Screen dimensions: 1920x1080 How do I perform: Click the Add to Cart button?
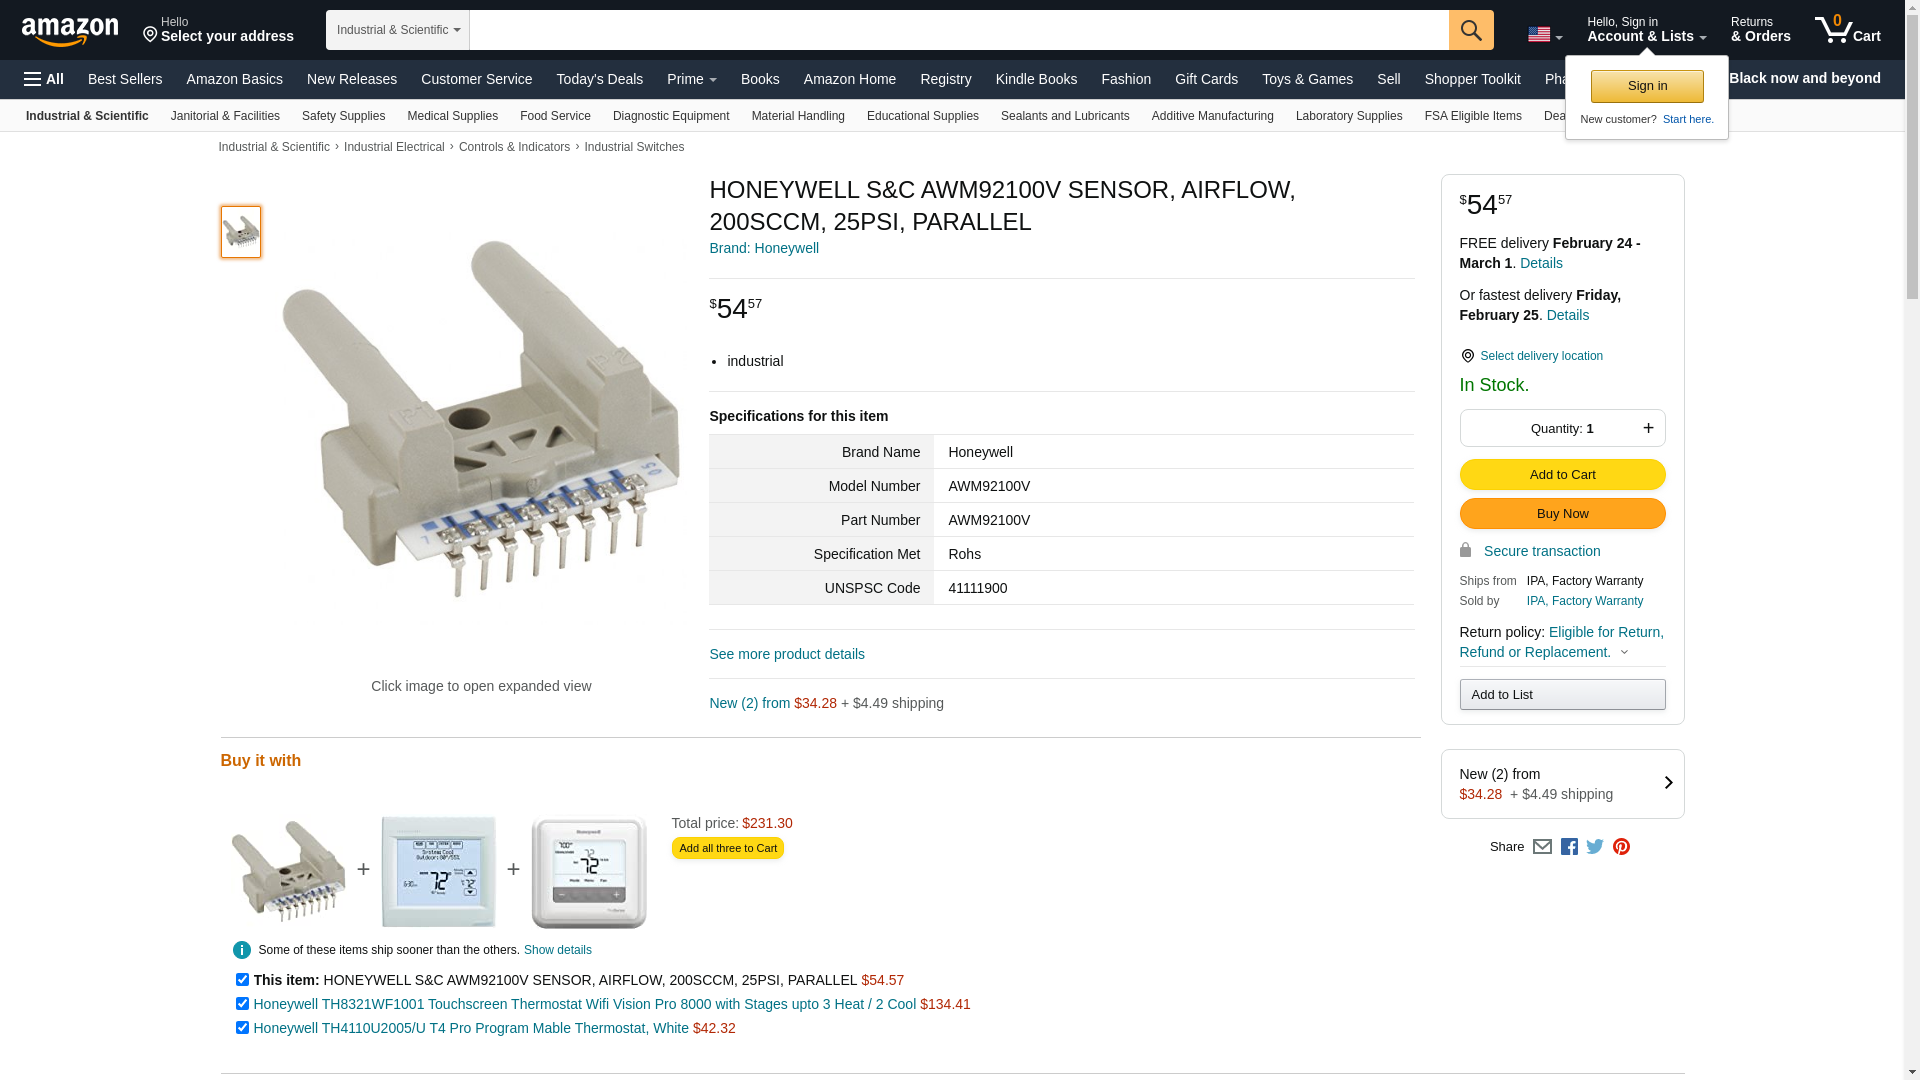click(x=1562, y=475)
